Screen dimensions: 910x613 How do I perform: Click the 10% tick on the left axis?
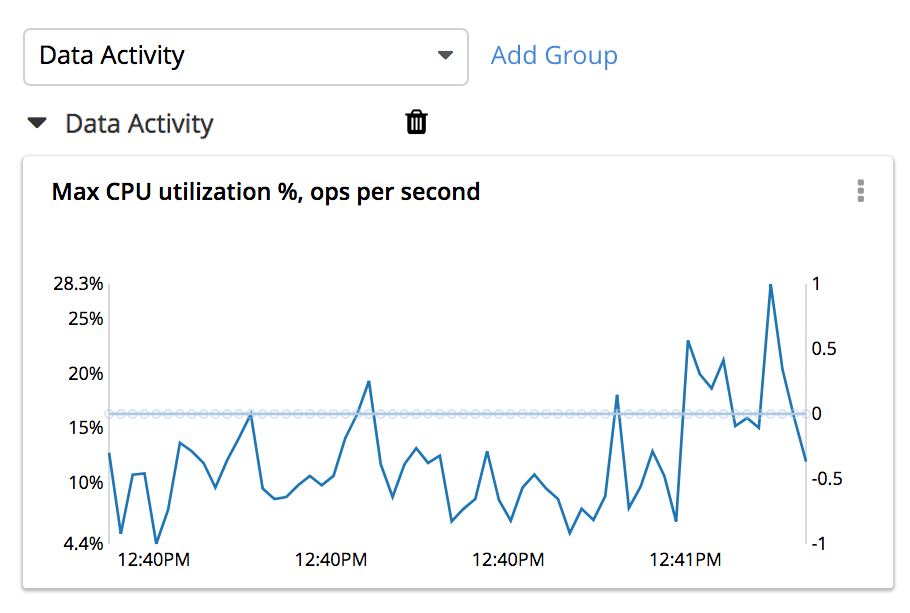[85, 483]
